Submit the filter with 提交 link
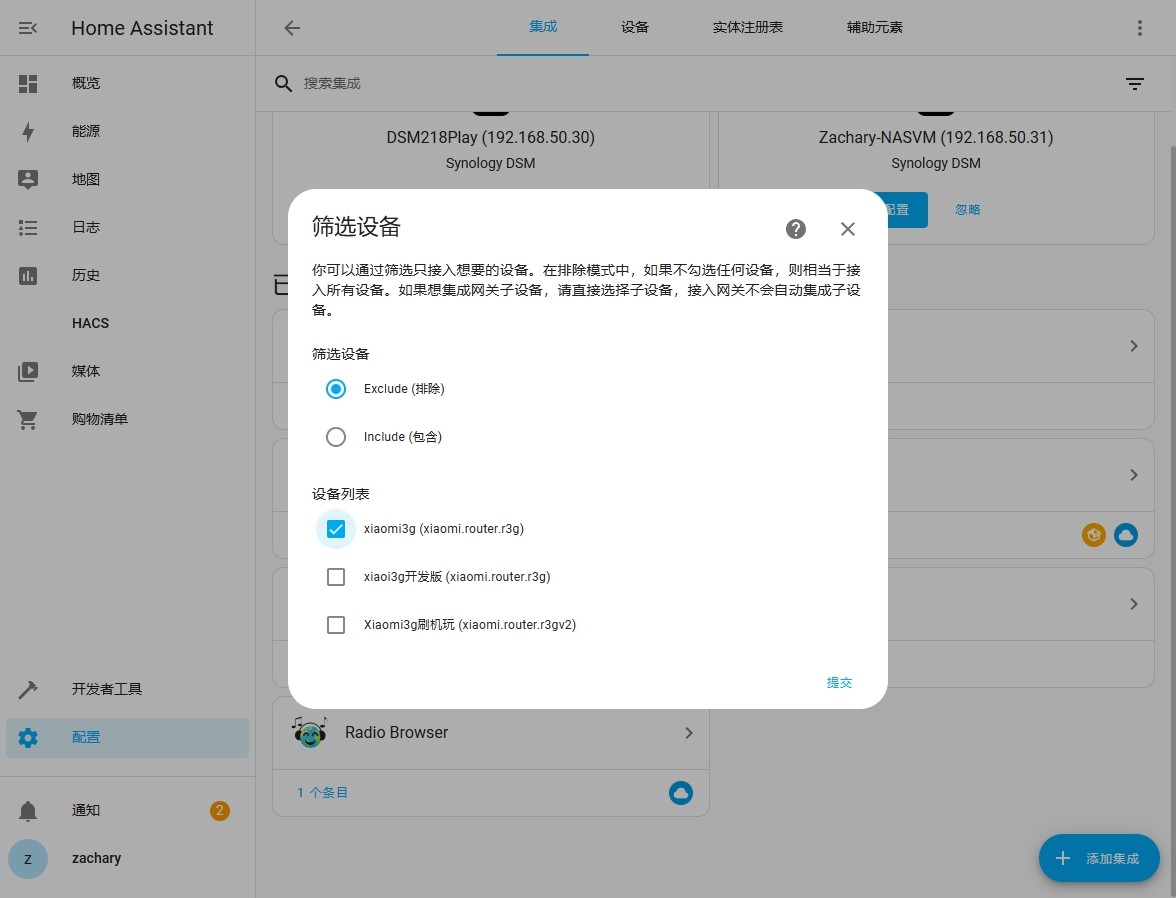This screenshot has width=1176, height=898. pos(839,682)
